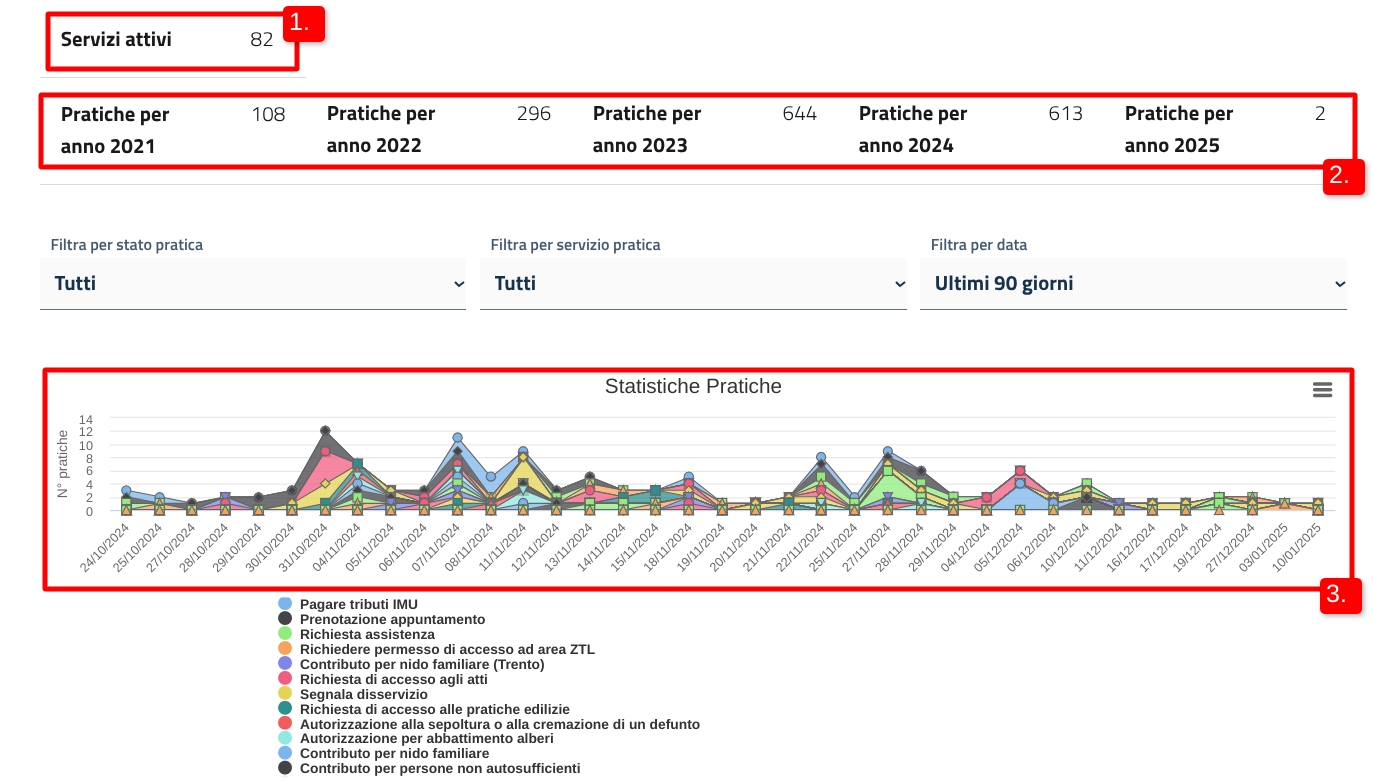Click the Richiesta di accesso agli atti legend label
1373x781 pixels.
point(393,679)
